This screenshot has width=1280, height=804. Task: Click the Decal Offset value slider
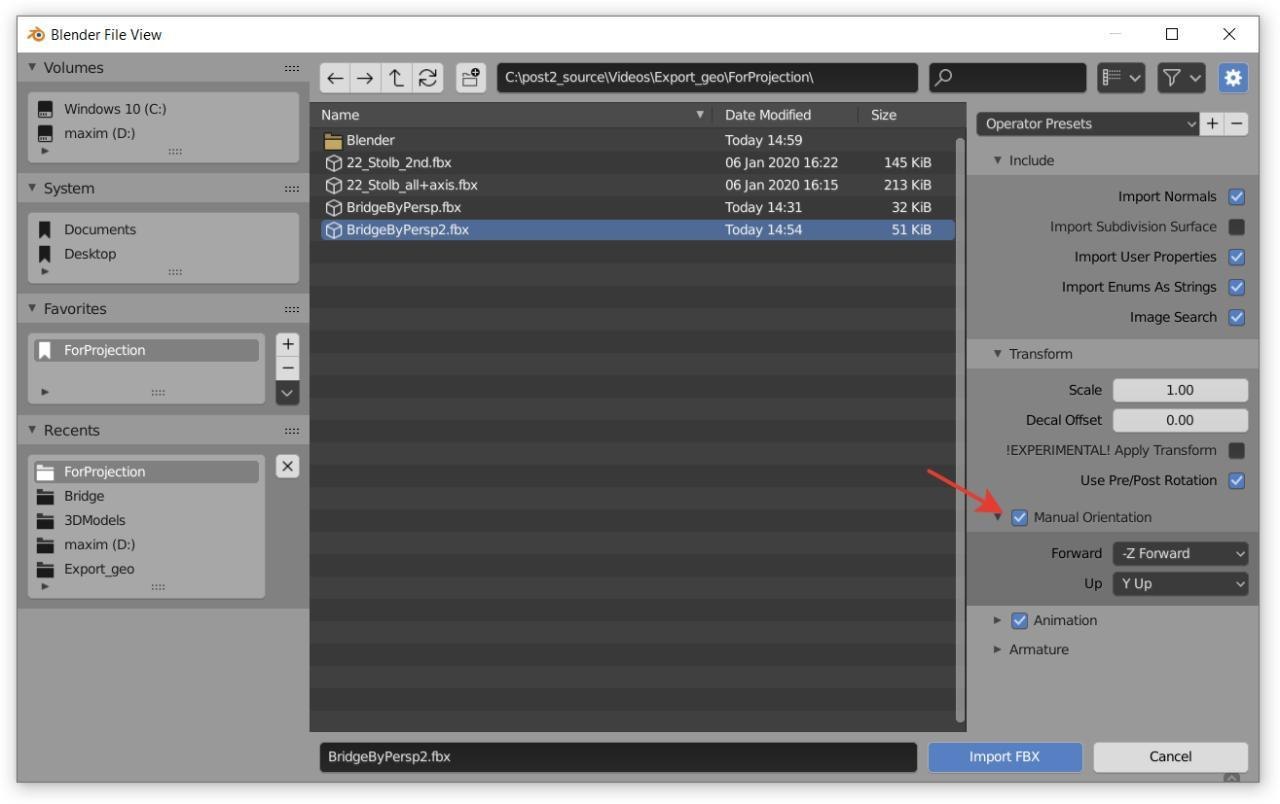click(x=1180, y=420)
